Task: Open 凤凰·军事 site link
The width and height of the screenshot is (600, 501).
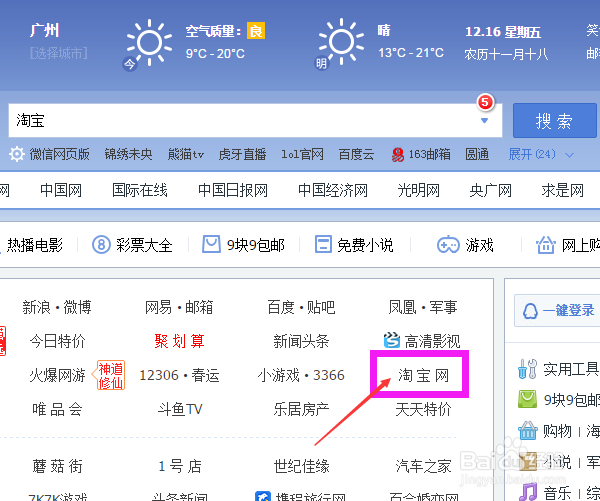Action: tap(423, 307)
